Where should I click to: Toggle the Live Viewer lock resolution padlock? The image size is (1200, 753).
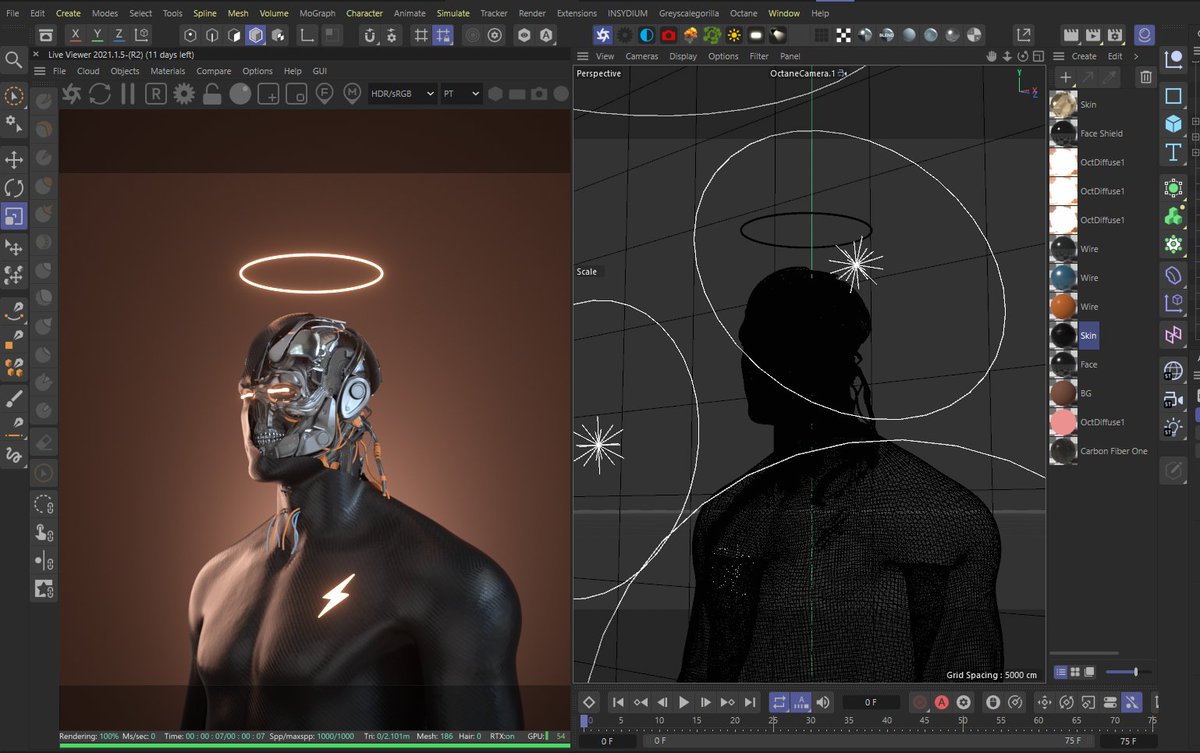click(x=212, y=94)
